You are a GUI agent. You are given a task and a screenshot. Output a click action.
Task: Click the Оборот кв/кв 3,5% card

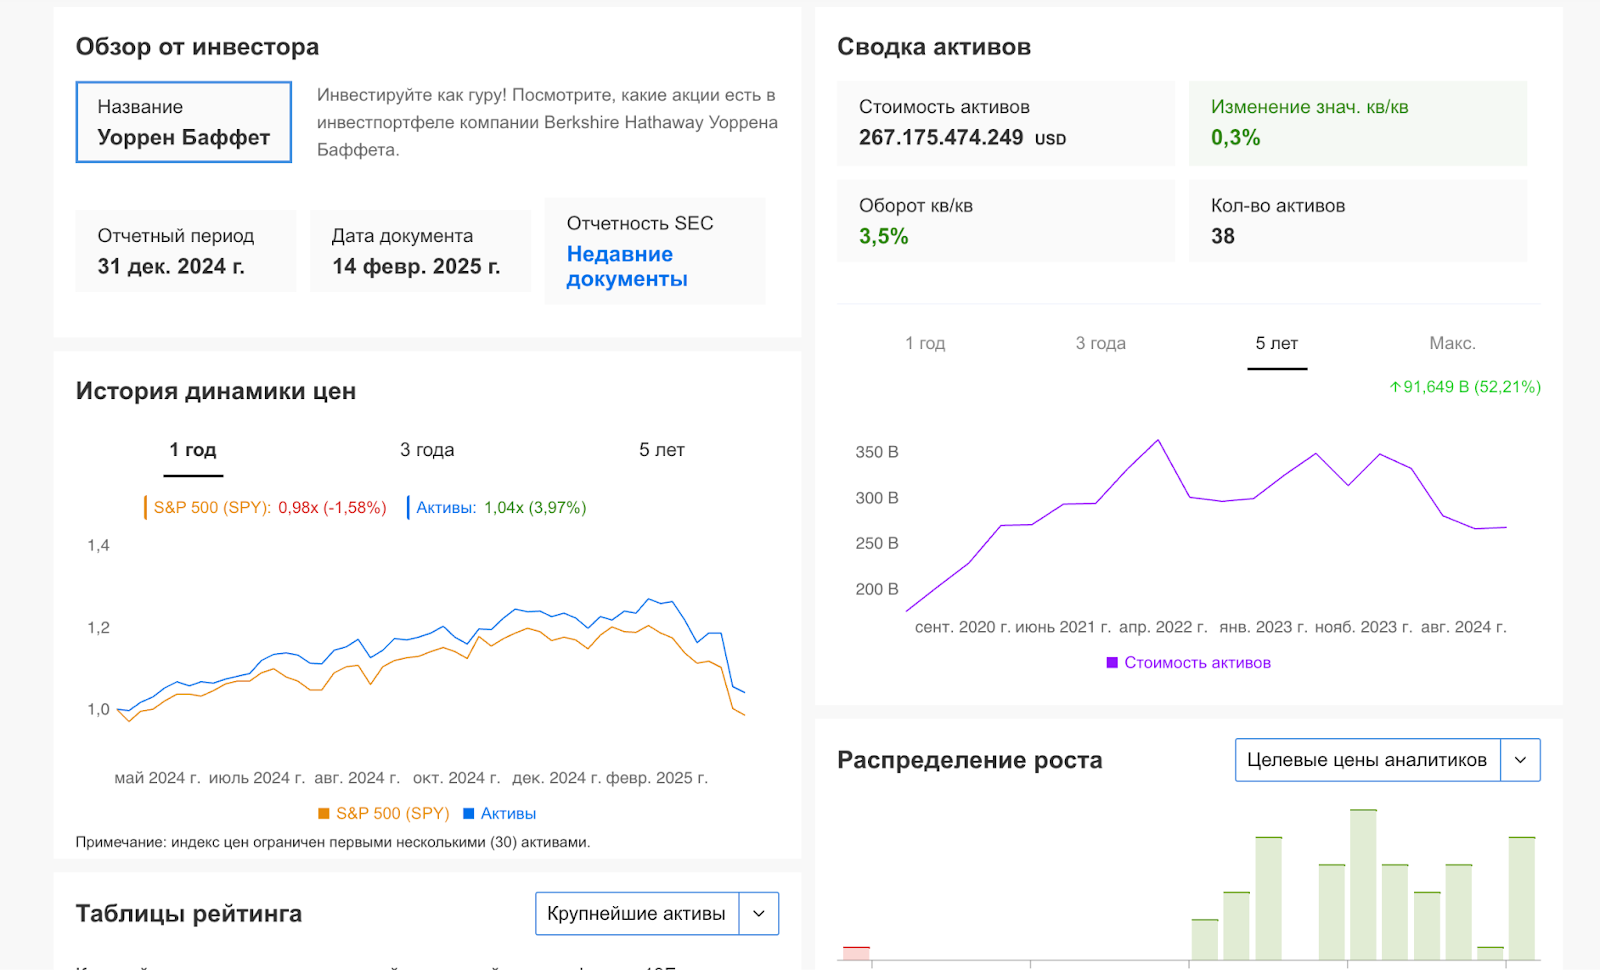(1006, 221)
